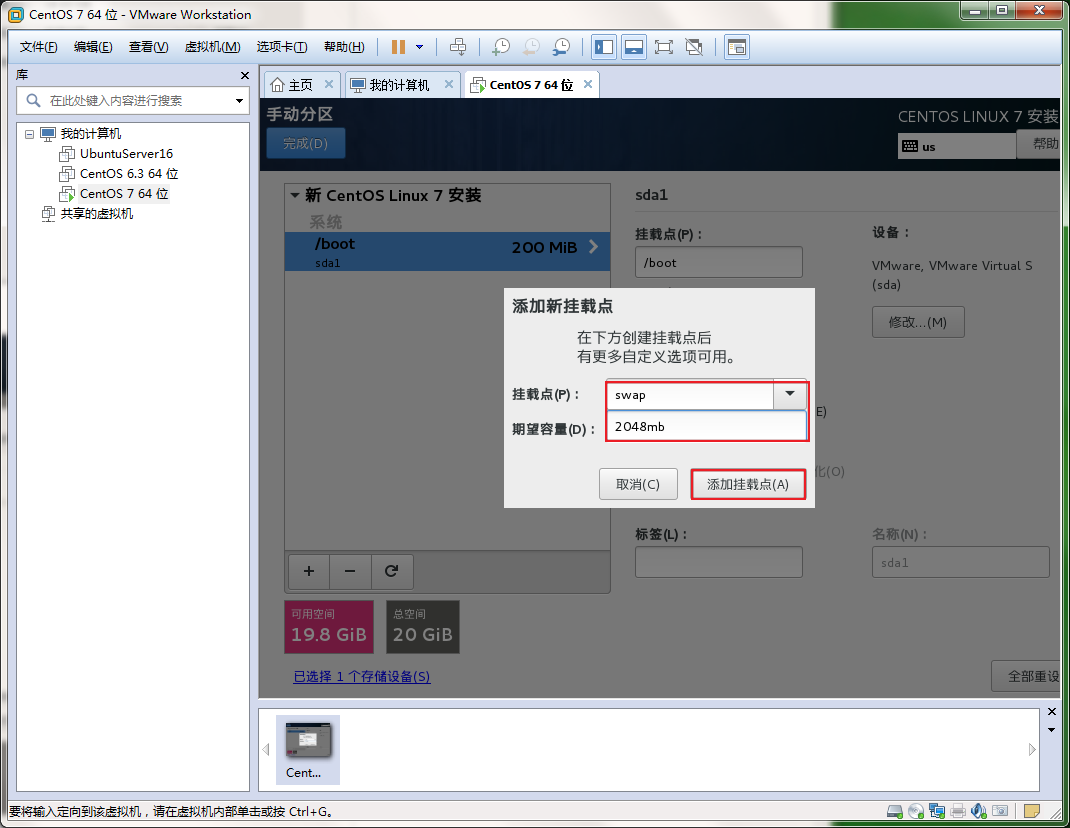Click the /boot mount point field on the sda1 panel

[x=719, y=263]
